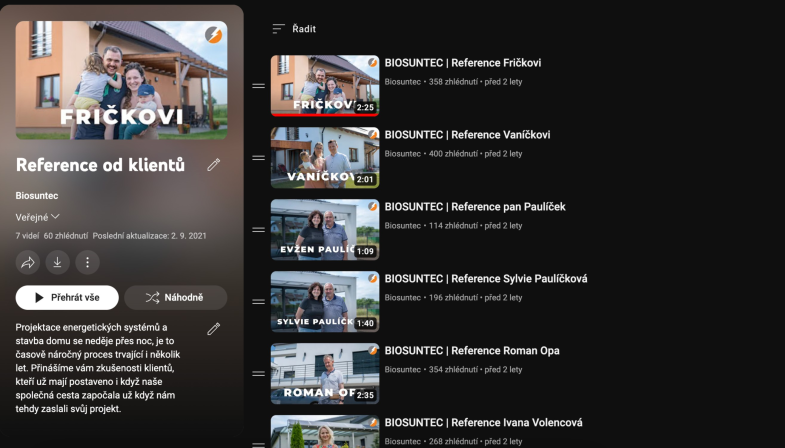Open video title Reference Ivana Volencová

(484, 423)
